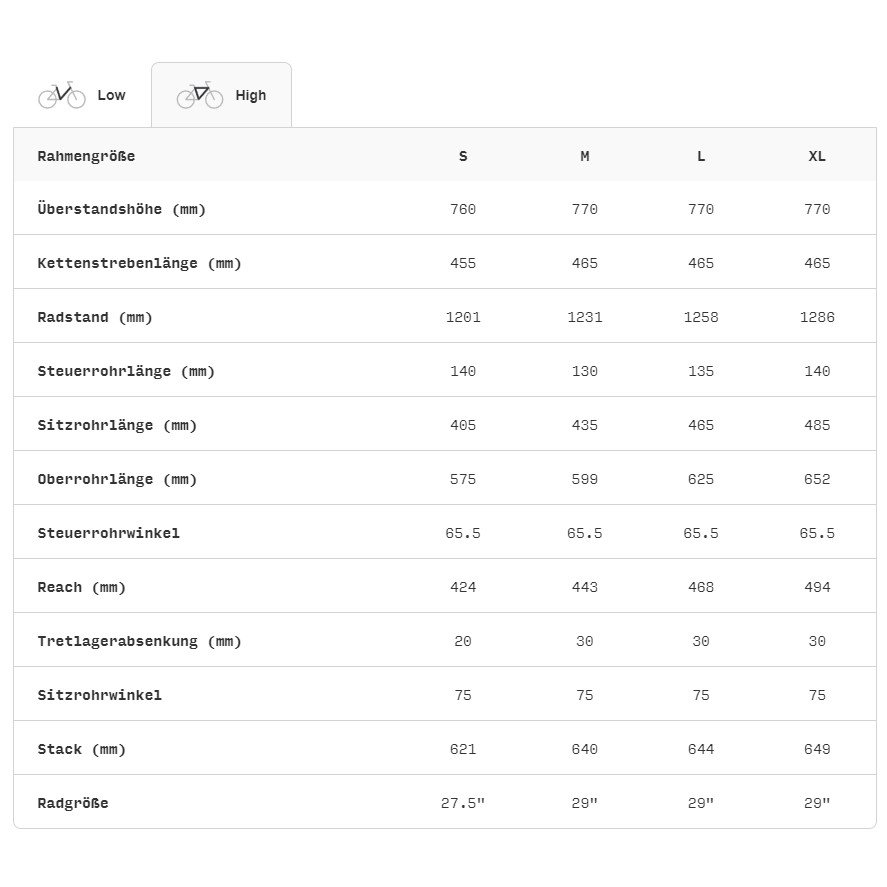Click the Überstandshöhe (mm) row label
This screenshot has width=887, height=887.
point(121,210)
